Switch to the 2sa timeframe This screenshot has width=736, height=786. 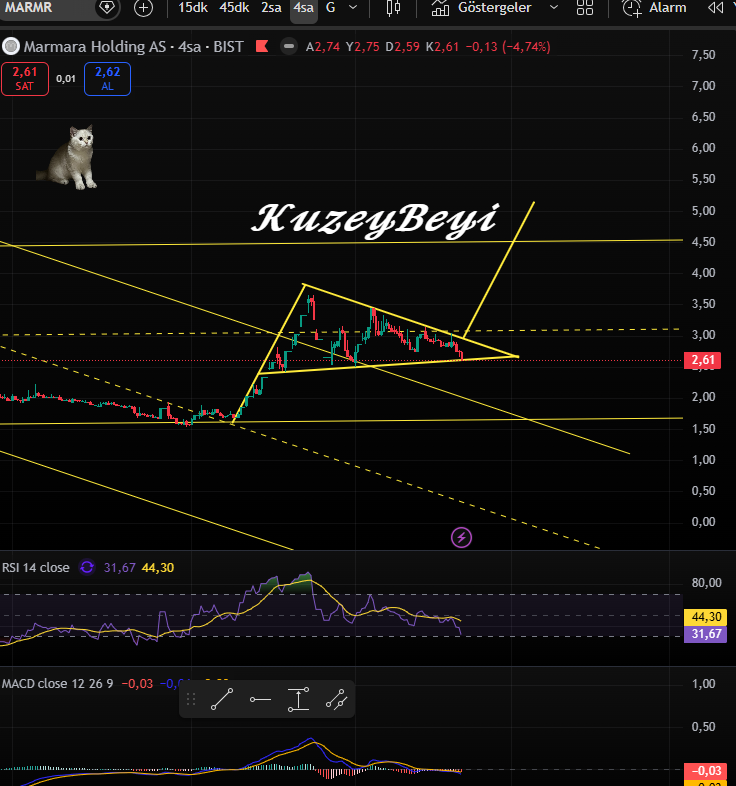(271, 8)
